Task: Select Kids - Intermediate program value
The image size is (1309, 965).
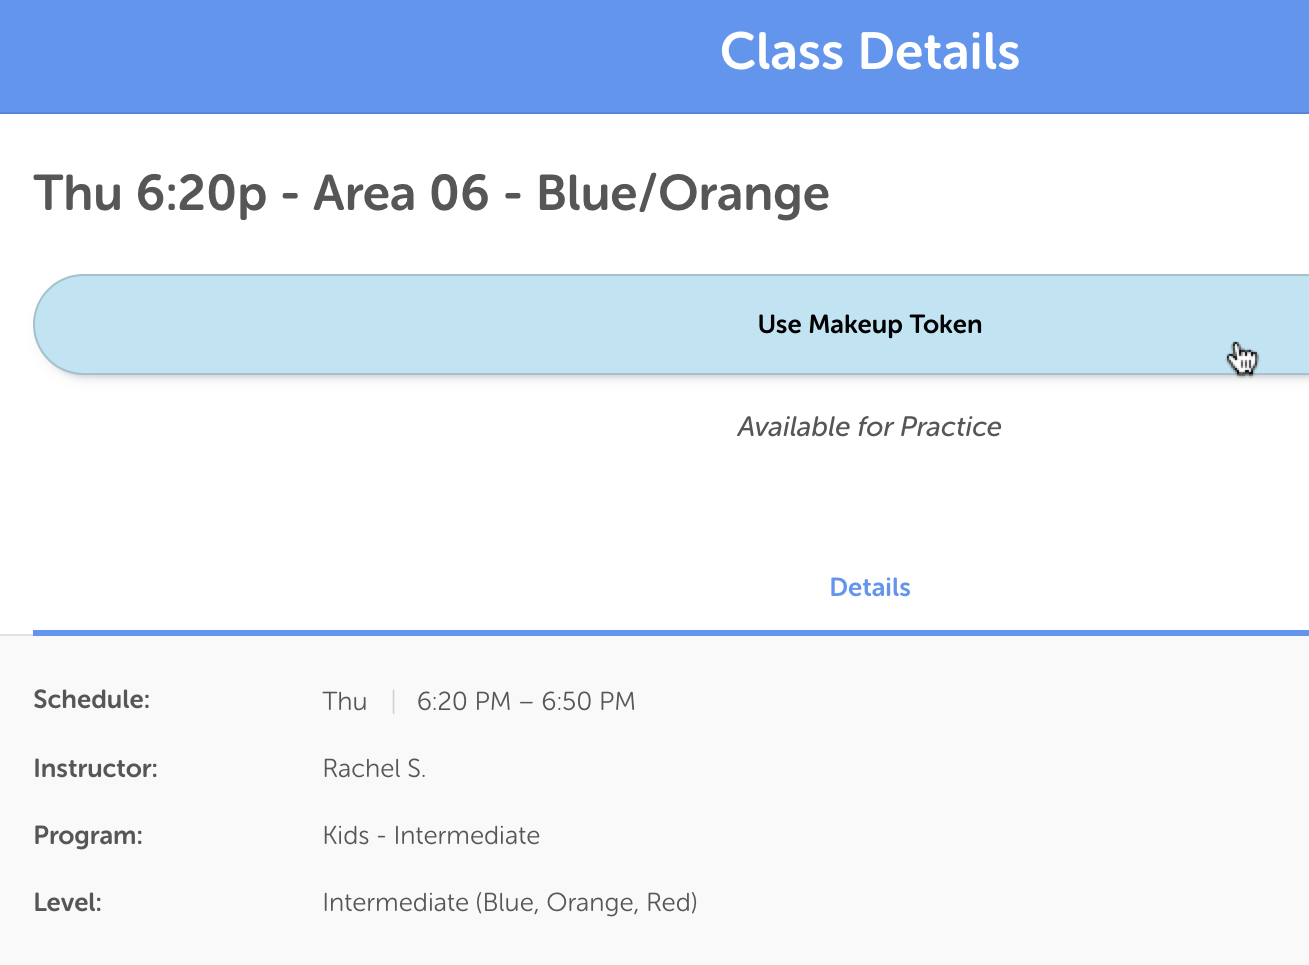Action: (431, 835)
